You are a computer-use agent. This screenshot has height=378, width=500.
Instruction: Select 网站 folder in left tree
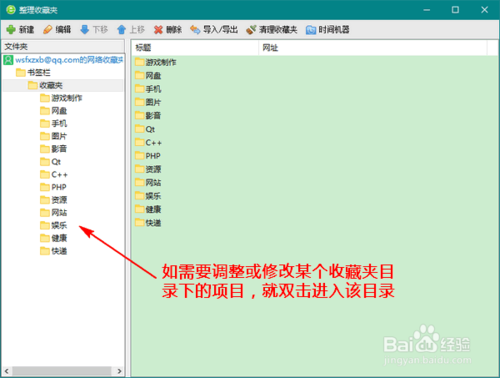coord(53,213)
